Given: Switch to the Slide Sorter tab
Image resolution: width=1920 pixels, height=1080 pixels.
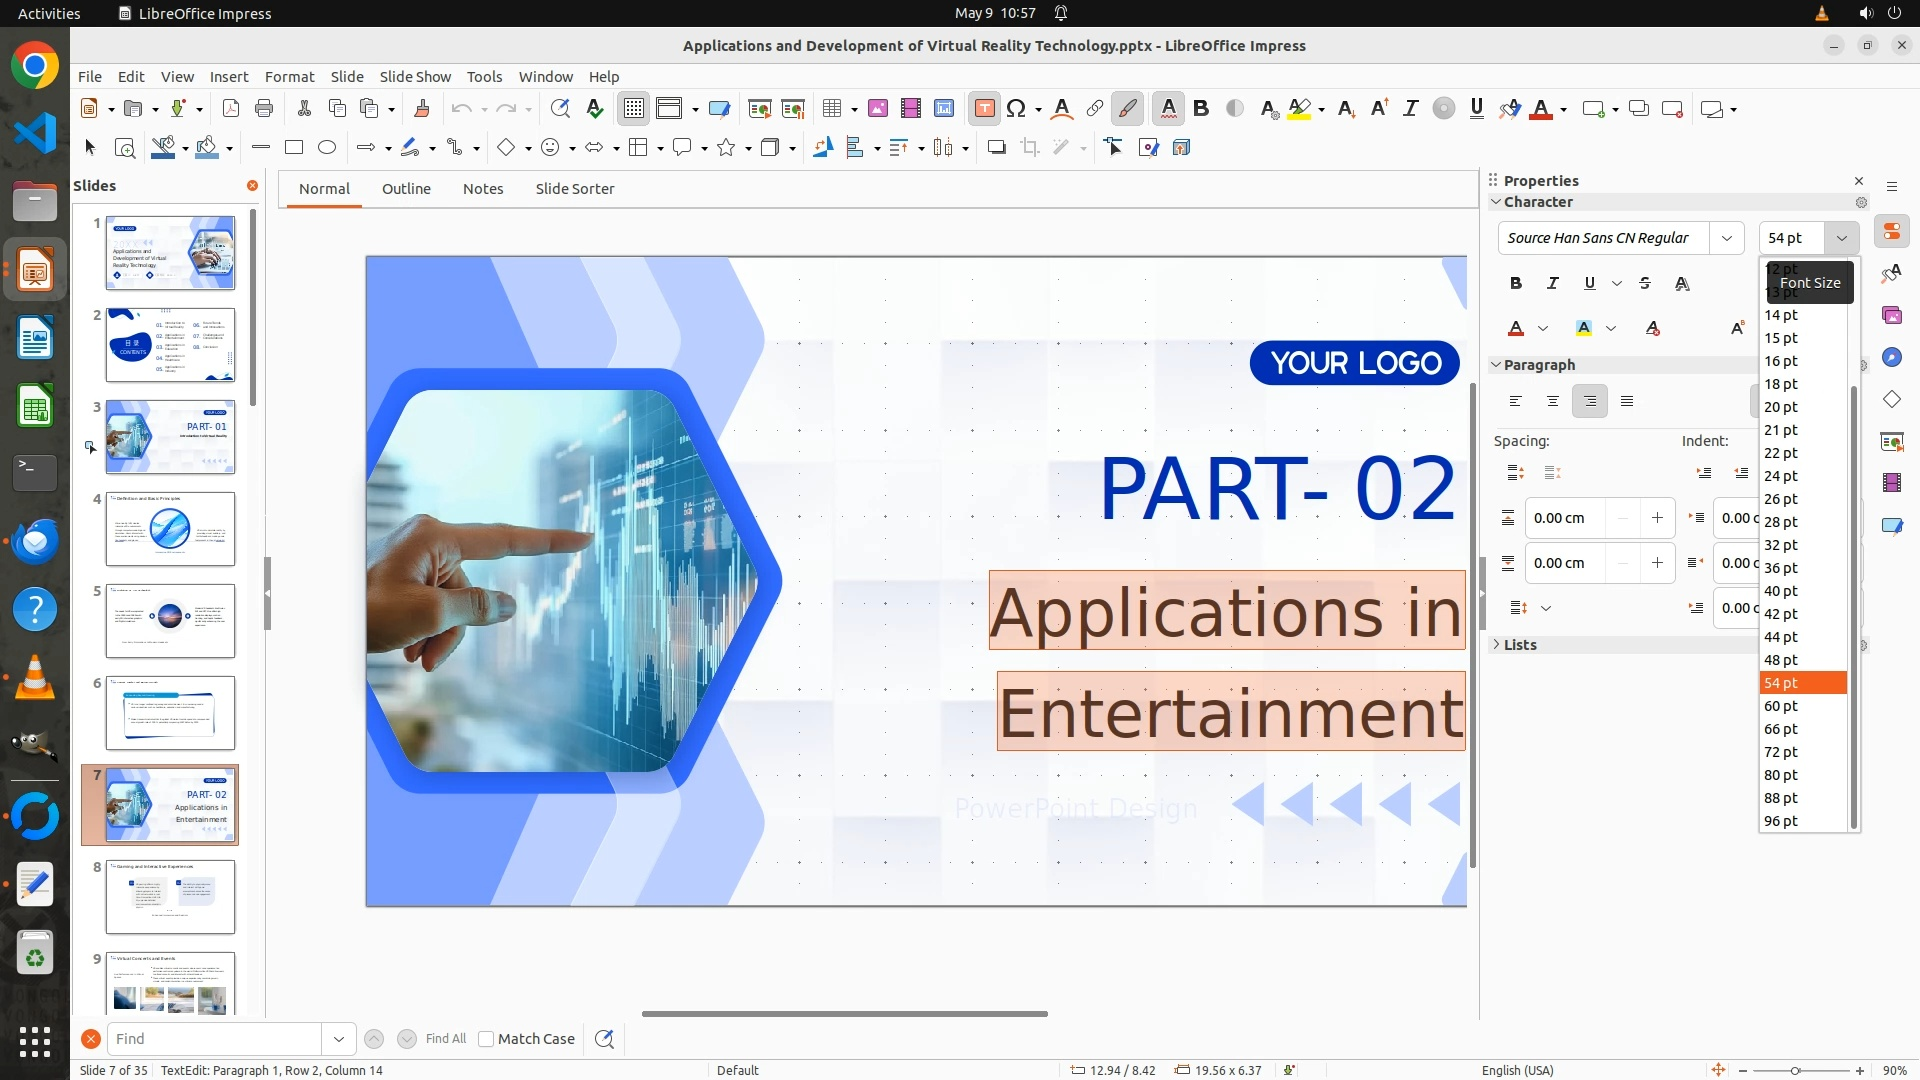Looking at the screenshot, I should click(574, 189).
